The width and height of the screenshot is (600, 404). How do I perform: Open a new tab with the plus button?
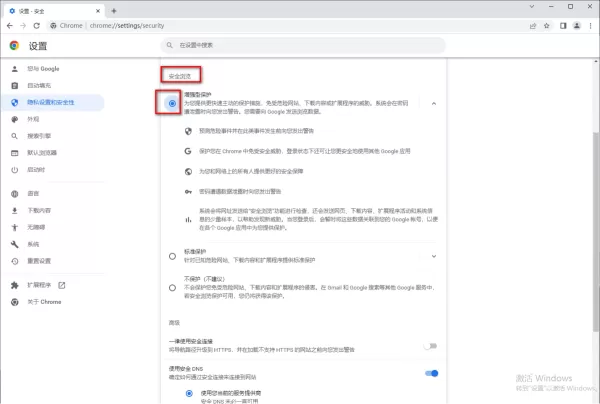114,11
